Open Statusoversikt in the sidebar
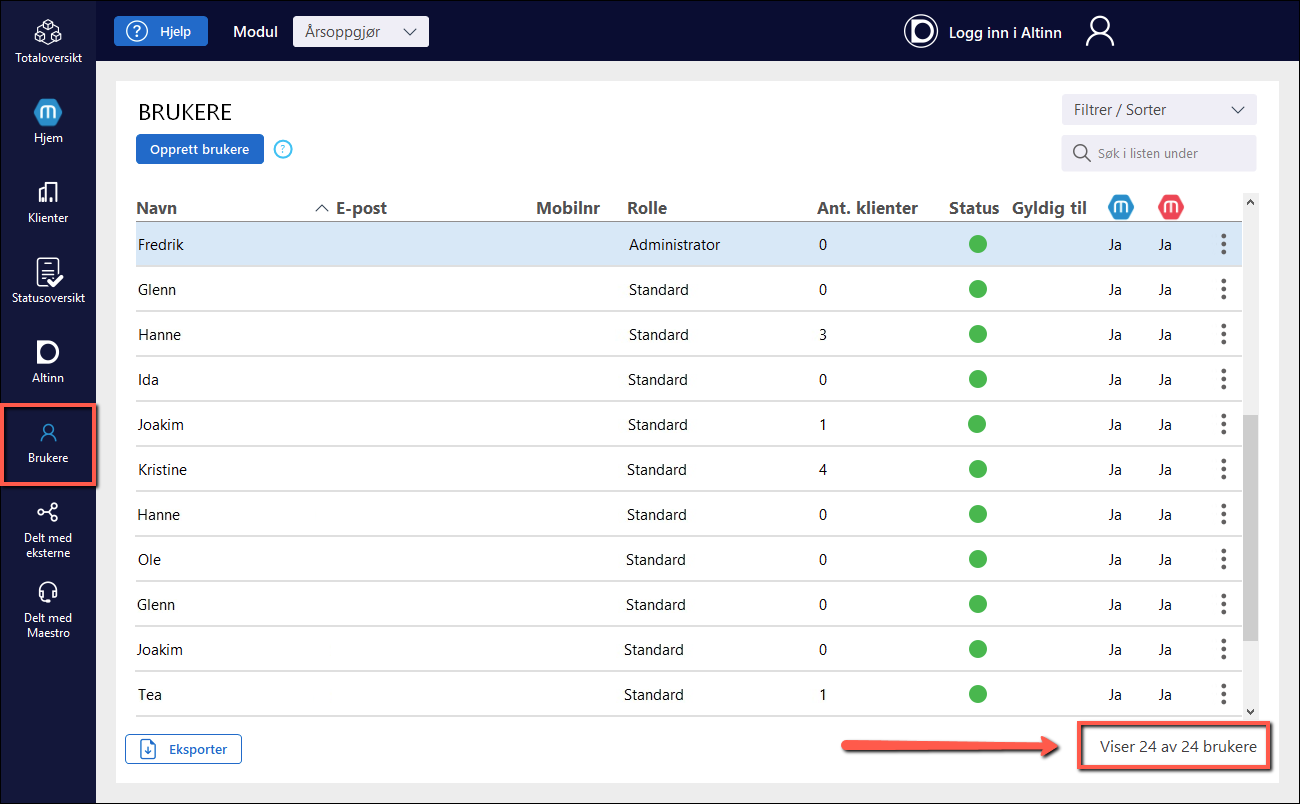The image size is (1300, 804). point(48,282)
